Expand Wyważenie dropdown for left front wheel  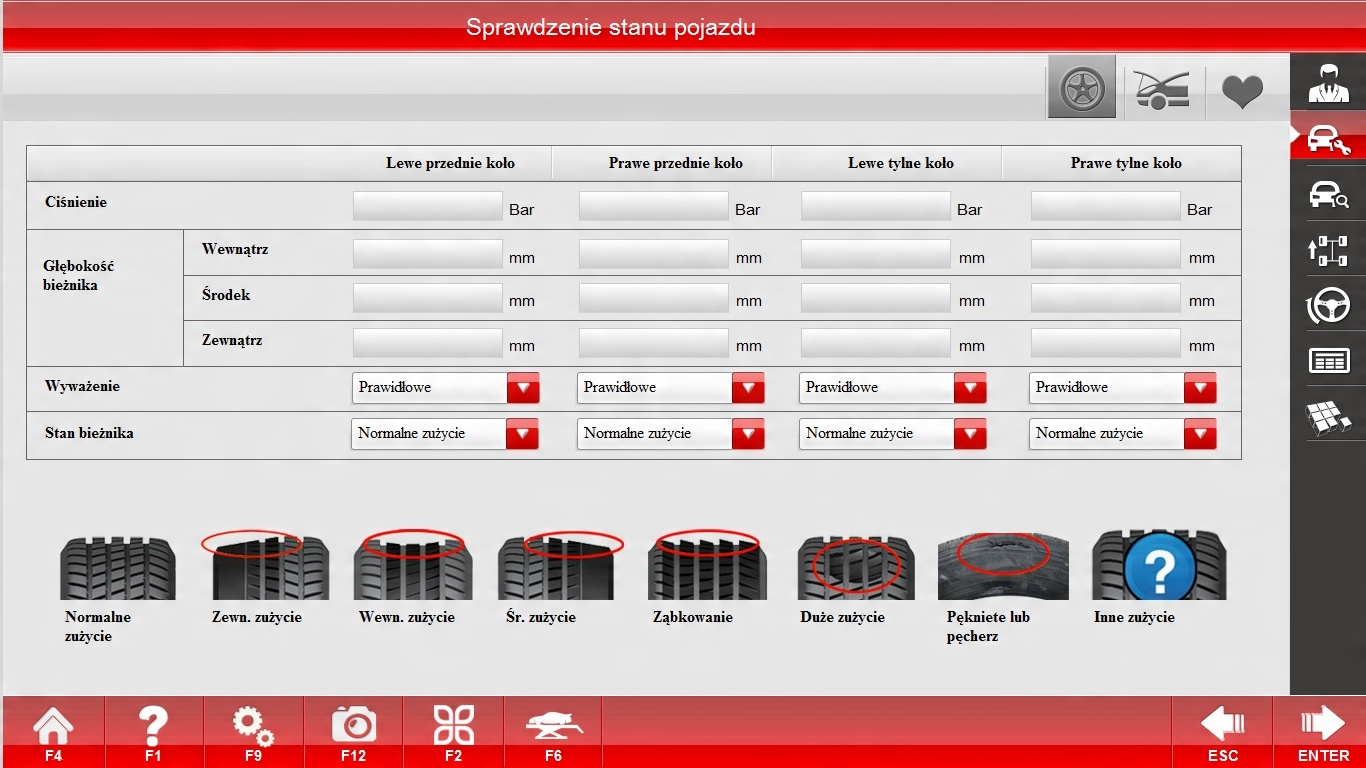[x=523, y=388]
